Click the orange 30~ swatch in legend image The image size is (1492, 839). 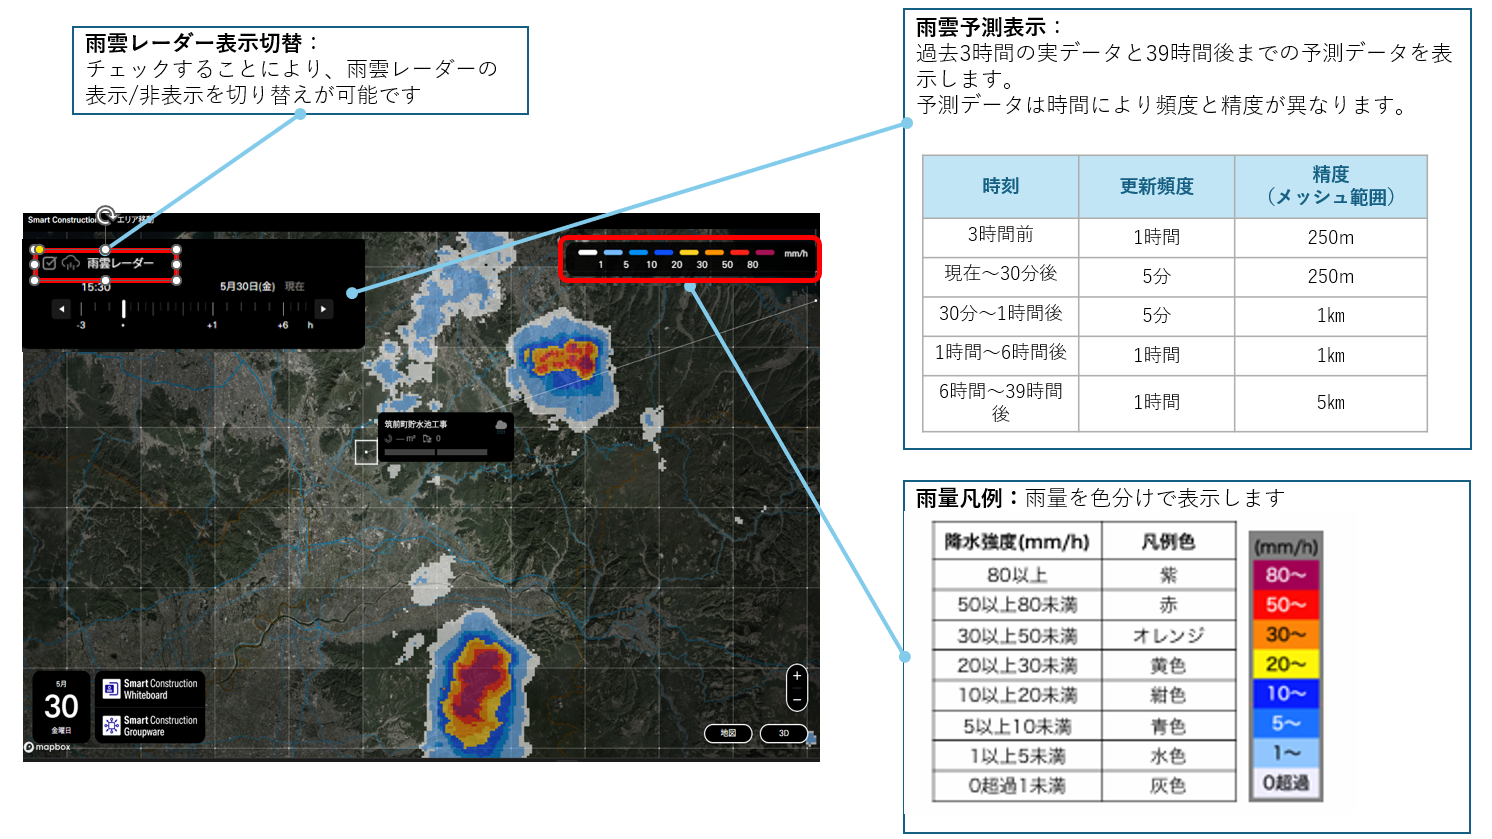1286,634
